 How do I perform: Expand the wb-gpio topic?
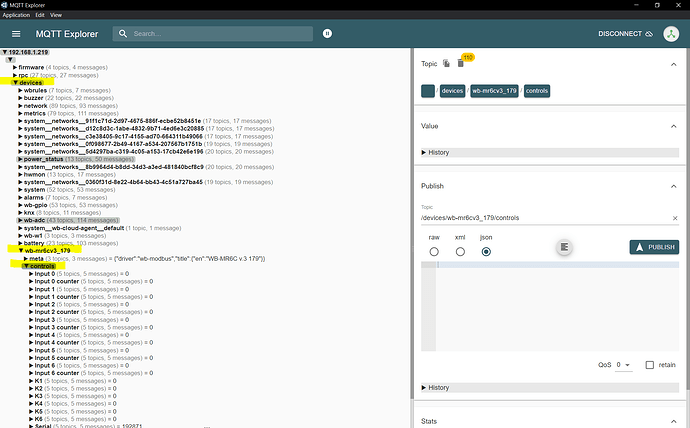click(20, 205)
